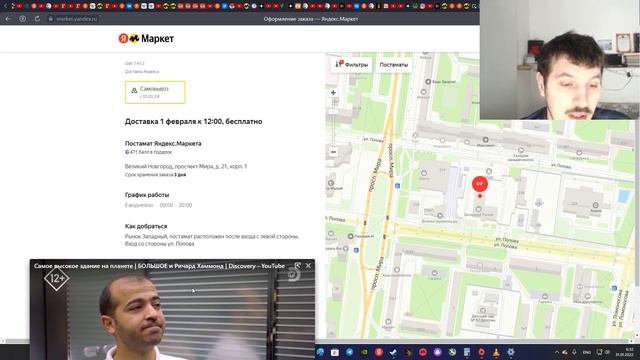Click the site lock icon in address bar
Image resolution: width=640 pixels, height=360 pixels.
[51, 19]
